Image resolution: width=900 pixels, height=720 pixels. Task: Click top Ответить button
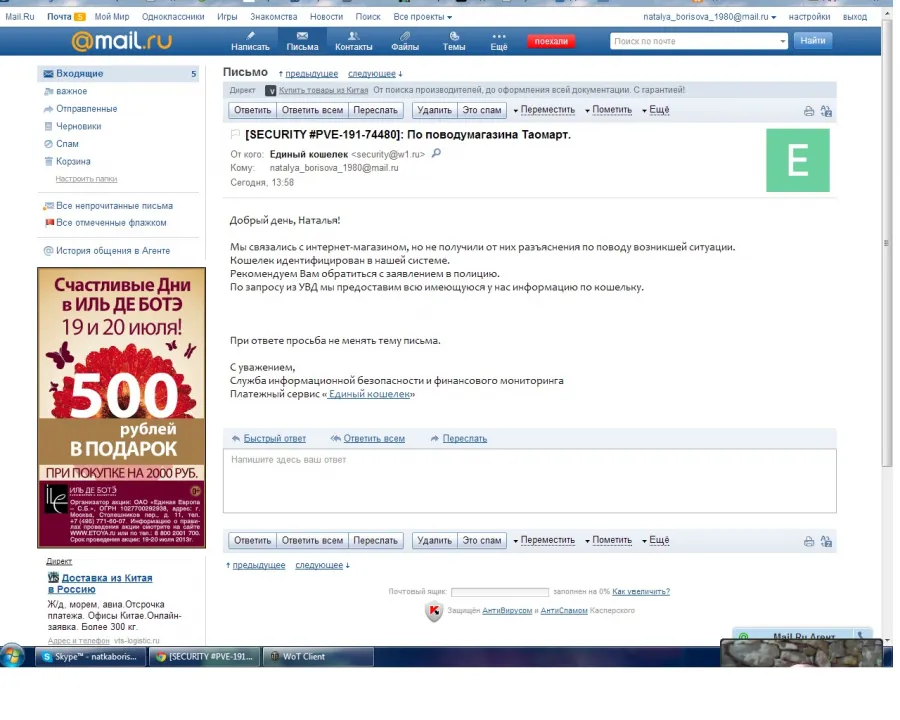pyautogui.click(x=252, y=110)
